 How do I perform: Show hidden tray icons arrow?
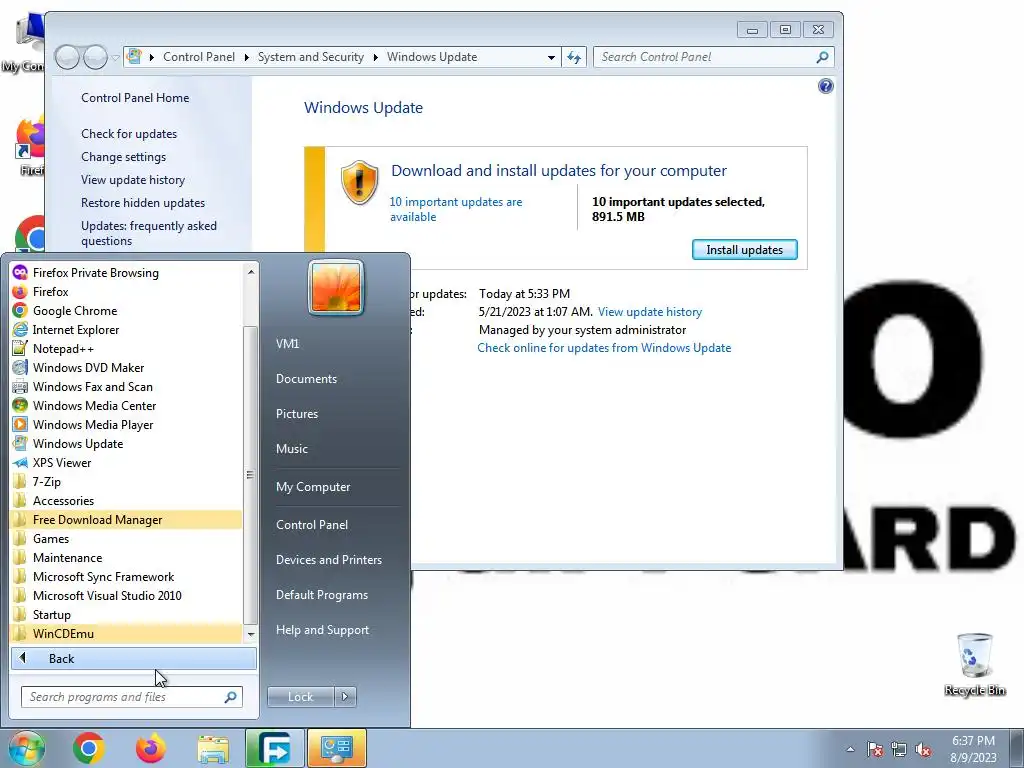click(850, 749)
